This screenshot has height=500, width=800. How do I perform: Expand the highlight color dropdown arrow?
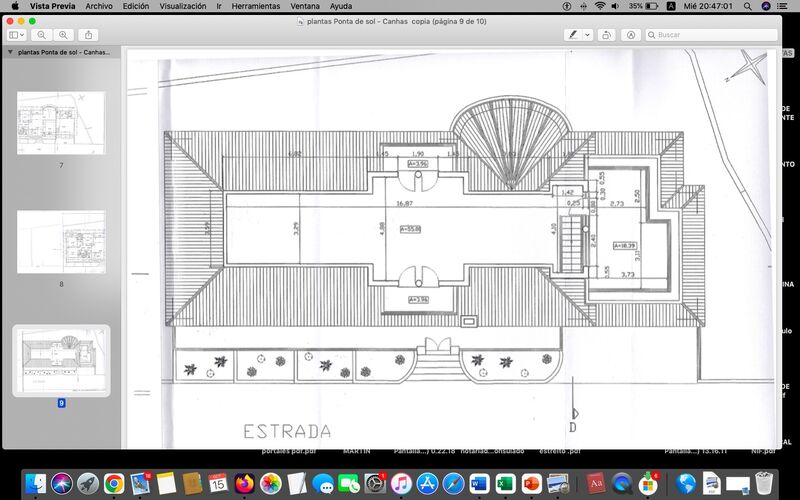(587, 35)
